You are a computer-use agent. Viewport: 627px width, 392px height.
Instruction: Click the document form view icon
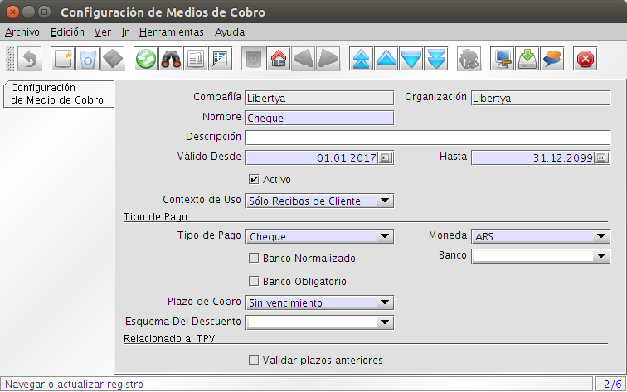[x=196, y=59]
